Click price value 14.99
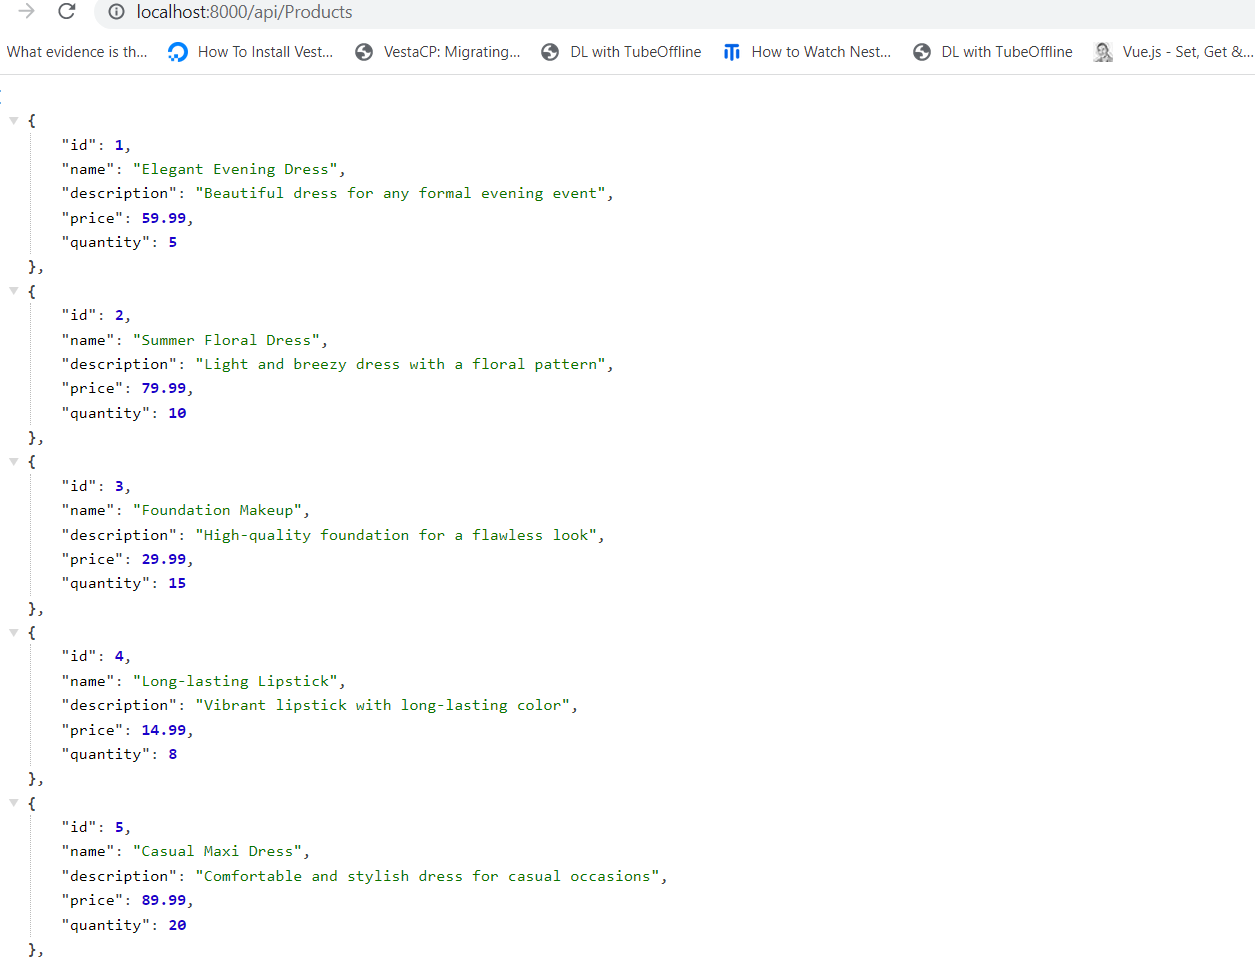The image size is (1255, 961). pyautogui.click(x=164, y=730)
